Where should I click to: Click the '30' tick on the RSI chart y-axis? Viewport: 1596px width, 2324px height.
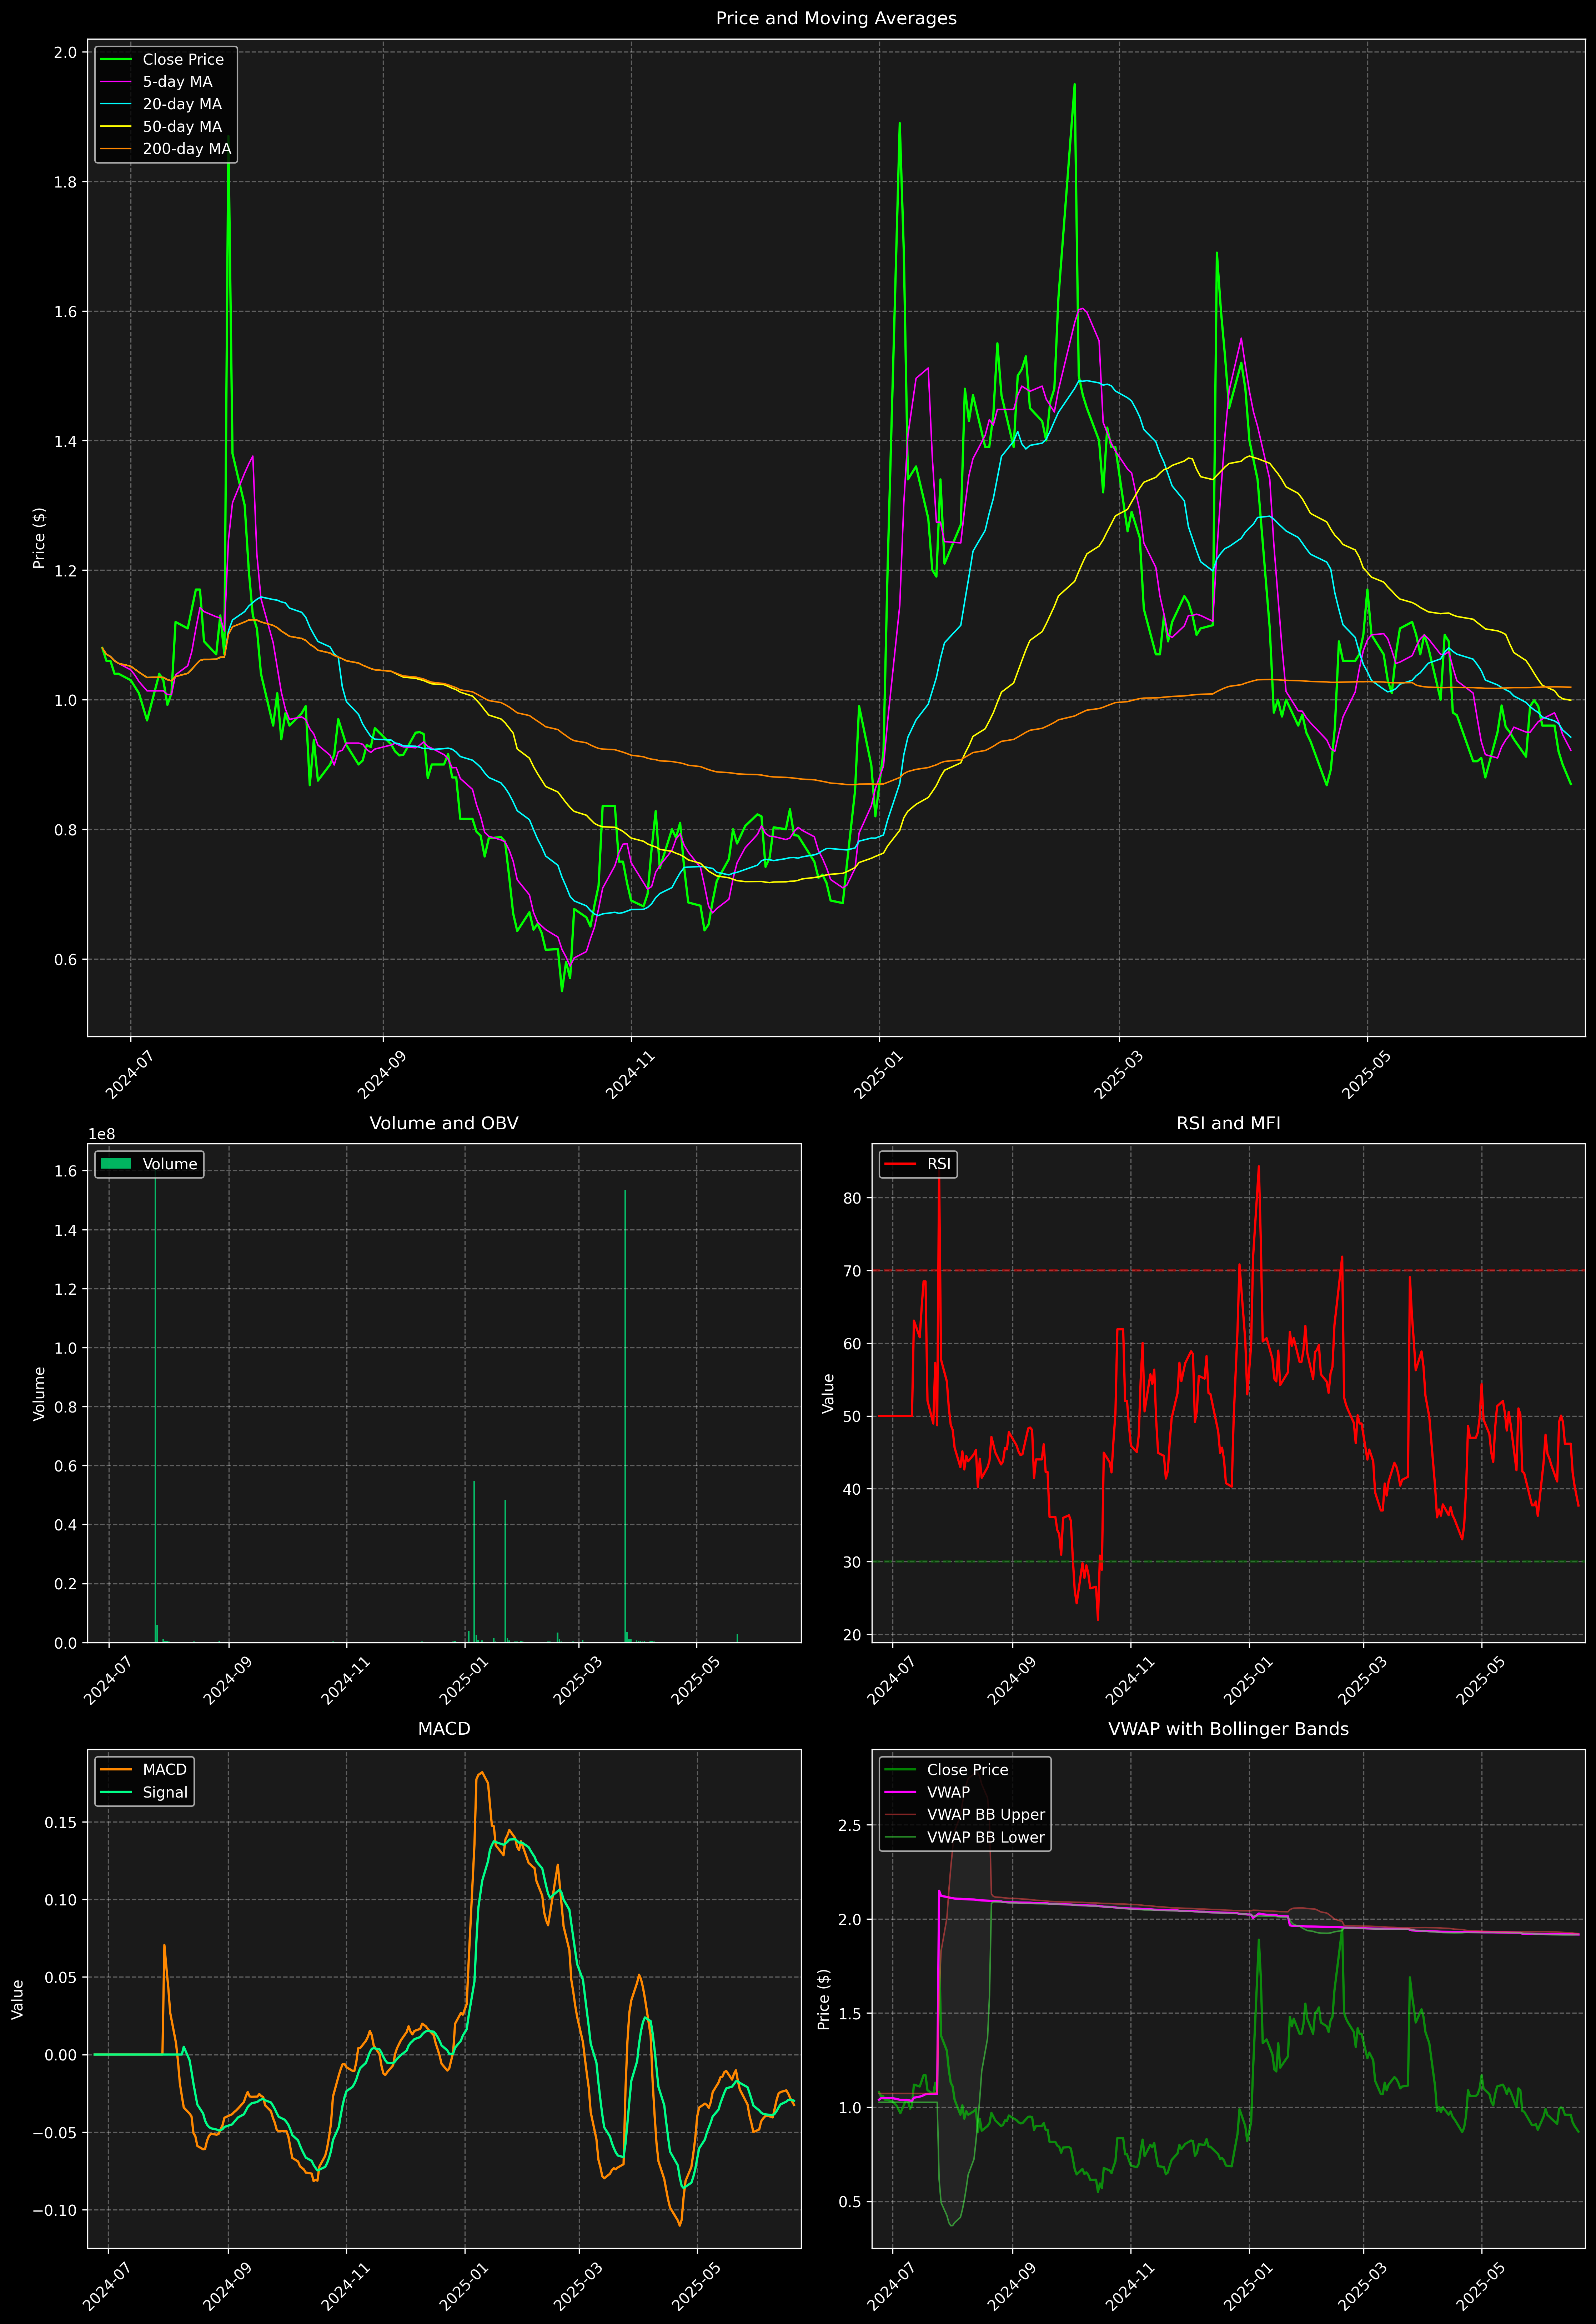tap(852, 1562)
